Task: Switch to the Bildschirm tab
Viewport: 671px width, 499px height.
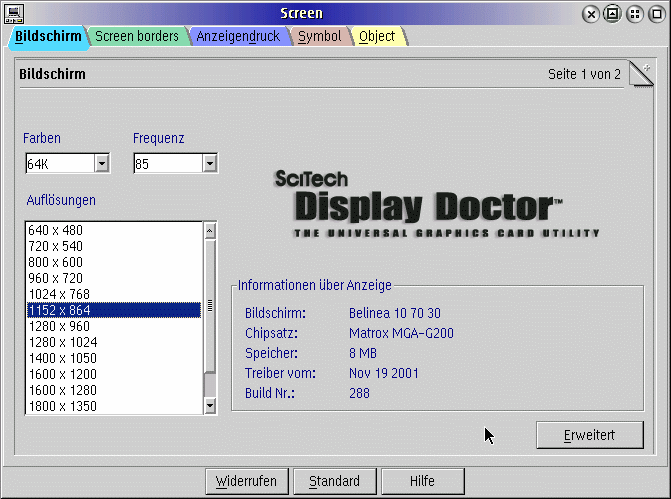Action: click(x=48, y=37)
